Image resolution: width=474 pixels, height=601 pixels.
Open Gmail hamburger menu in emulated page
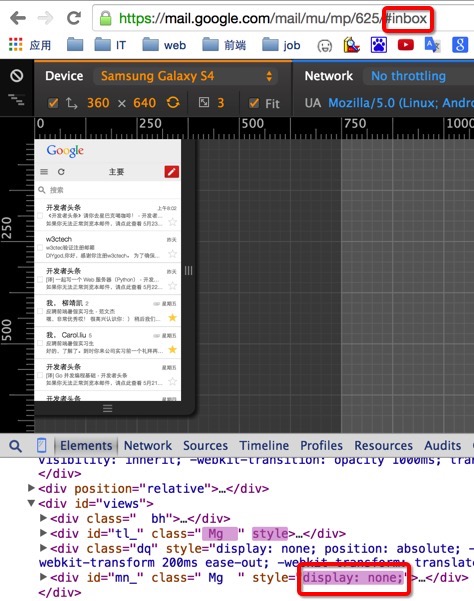pyautogui.click(x=44, y=172)
